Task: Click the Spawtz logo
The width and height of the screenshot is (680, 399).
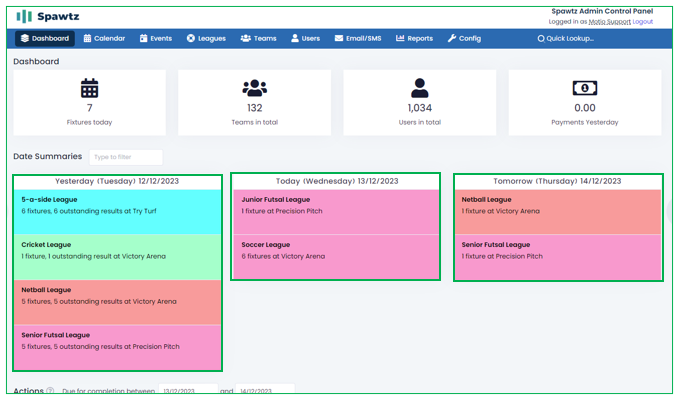Action: click(x=48, y=16)
